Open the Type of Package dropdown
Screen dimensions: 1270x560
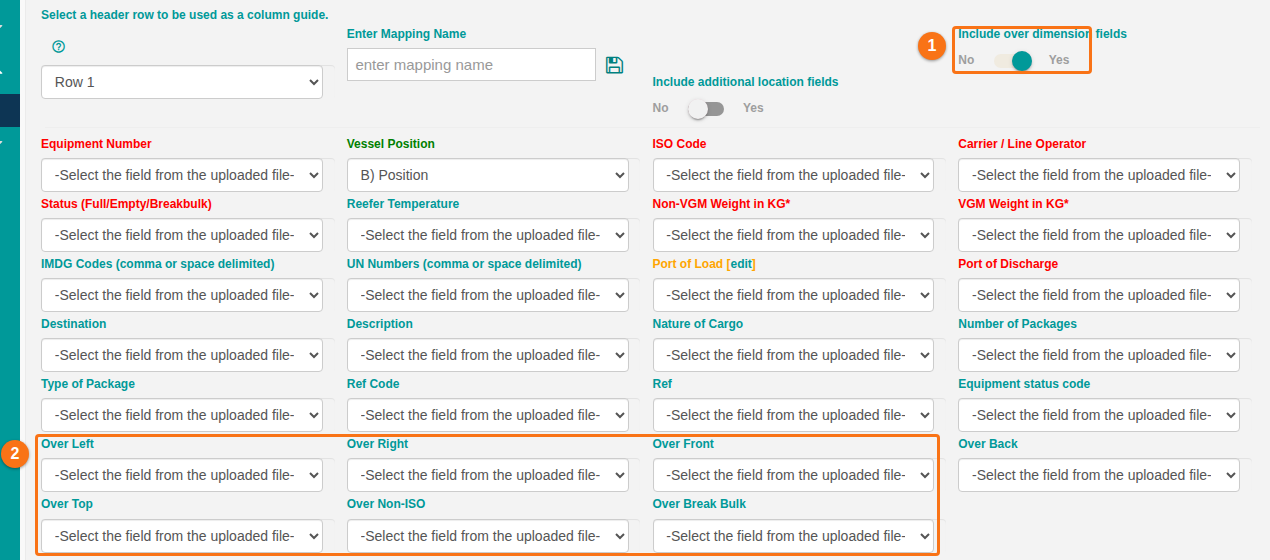pyautogui.click(x=182, y=415)
